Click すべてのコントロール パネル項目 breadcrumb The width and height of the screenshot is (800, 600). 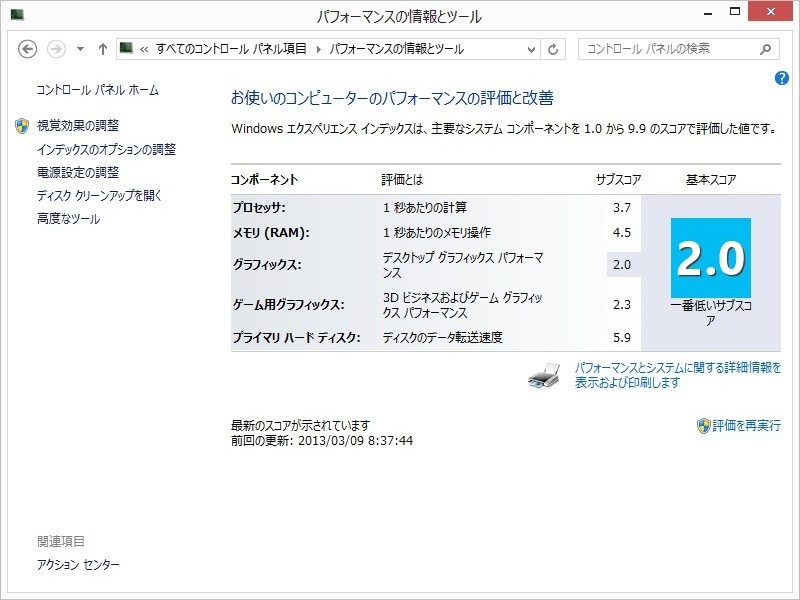click(231, 49)
